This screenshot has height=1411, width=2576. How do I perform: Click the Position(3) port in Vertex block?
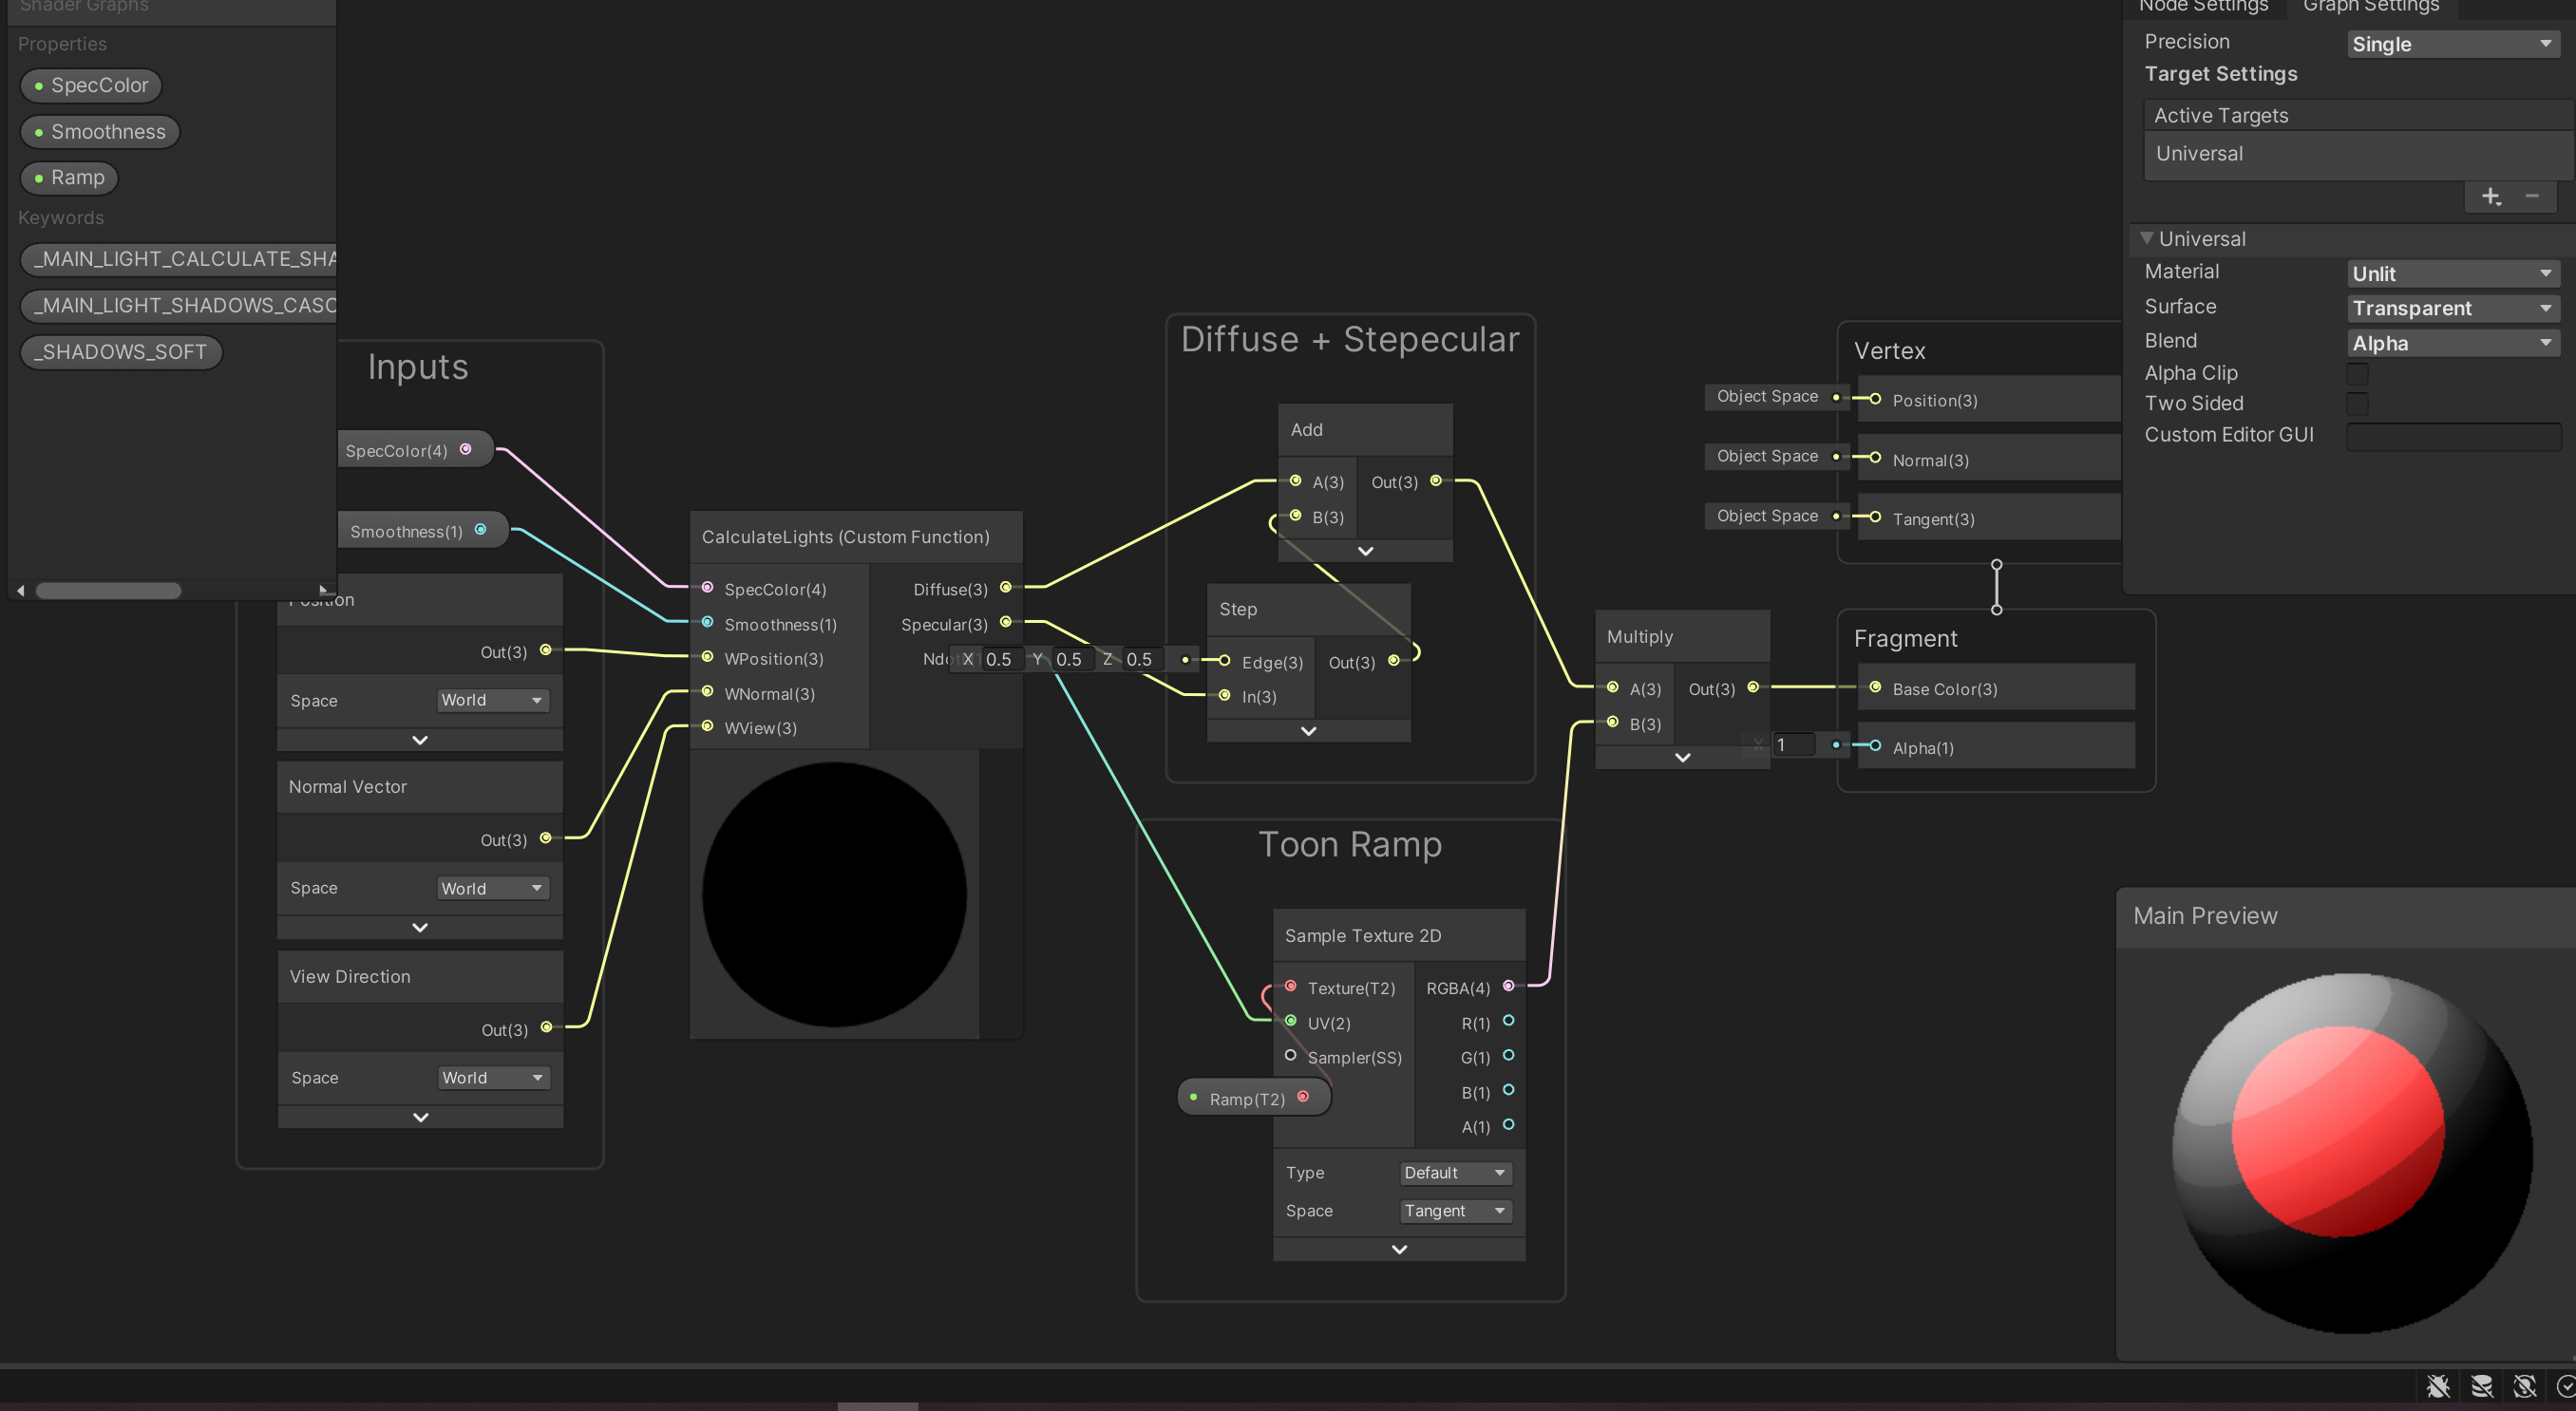coord(1875,399)
